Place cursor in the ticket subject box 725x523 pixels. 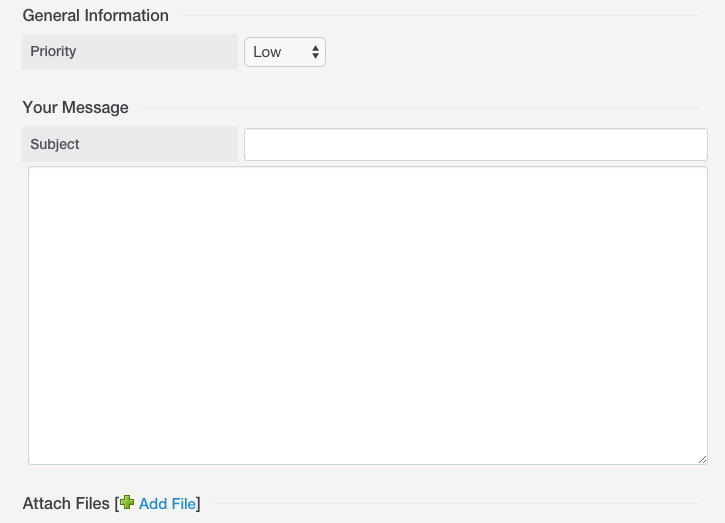pyautogui.click(x=476, y=144)
